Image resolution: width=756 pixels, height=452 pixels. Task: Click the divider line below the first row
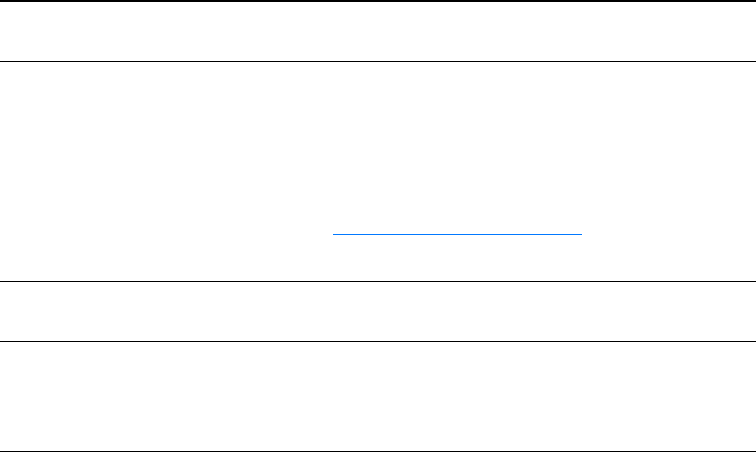[378, 62]
